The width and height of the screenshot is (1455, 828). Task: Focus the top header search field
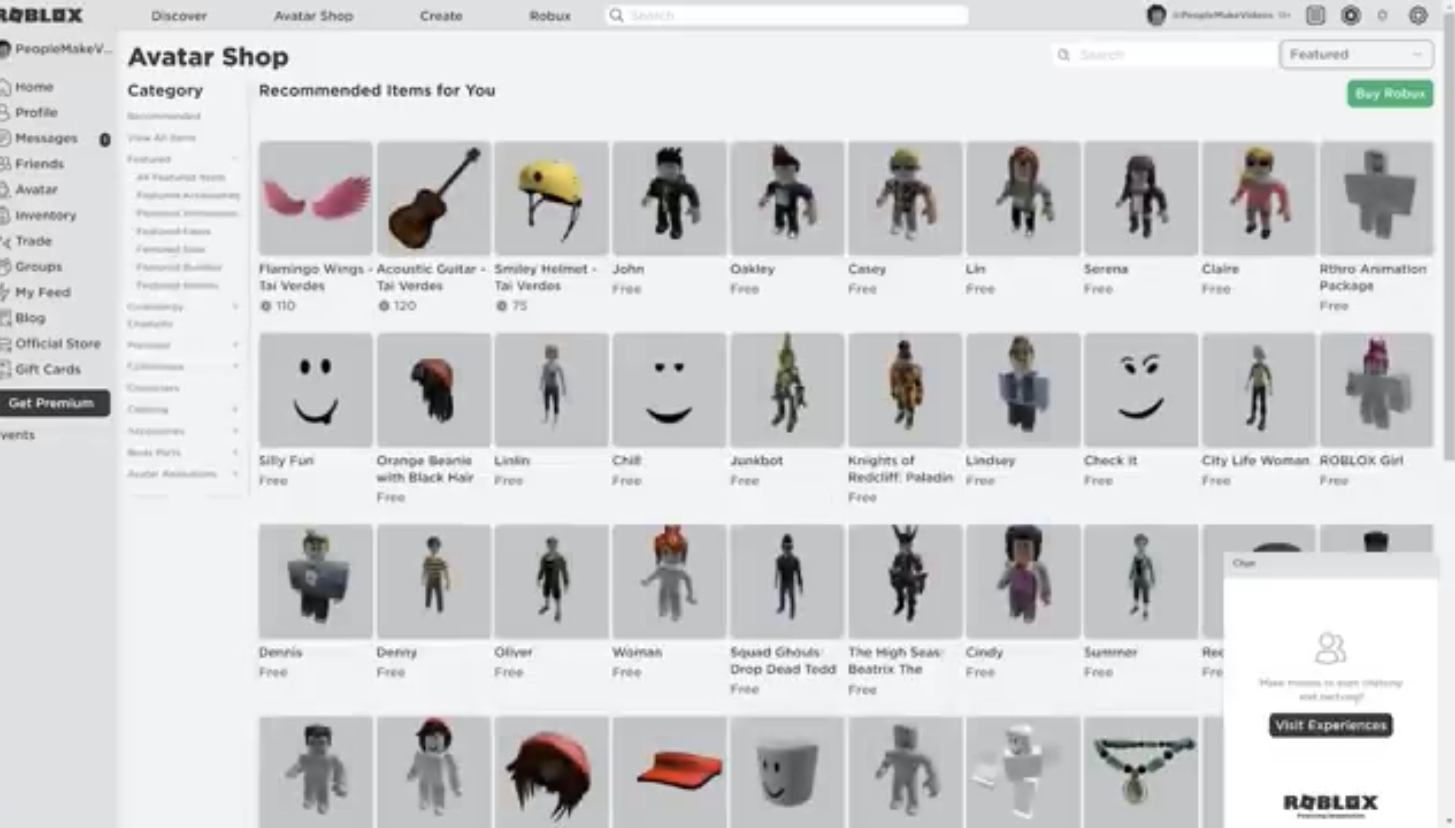pyautogui.click(x=786, y=15)
